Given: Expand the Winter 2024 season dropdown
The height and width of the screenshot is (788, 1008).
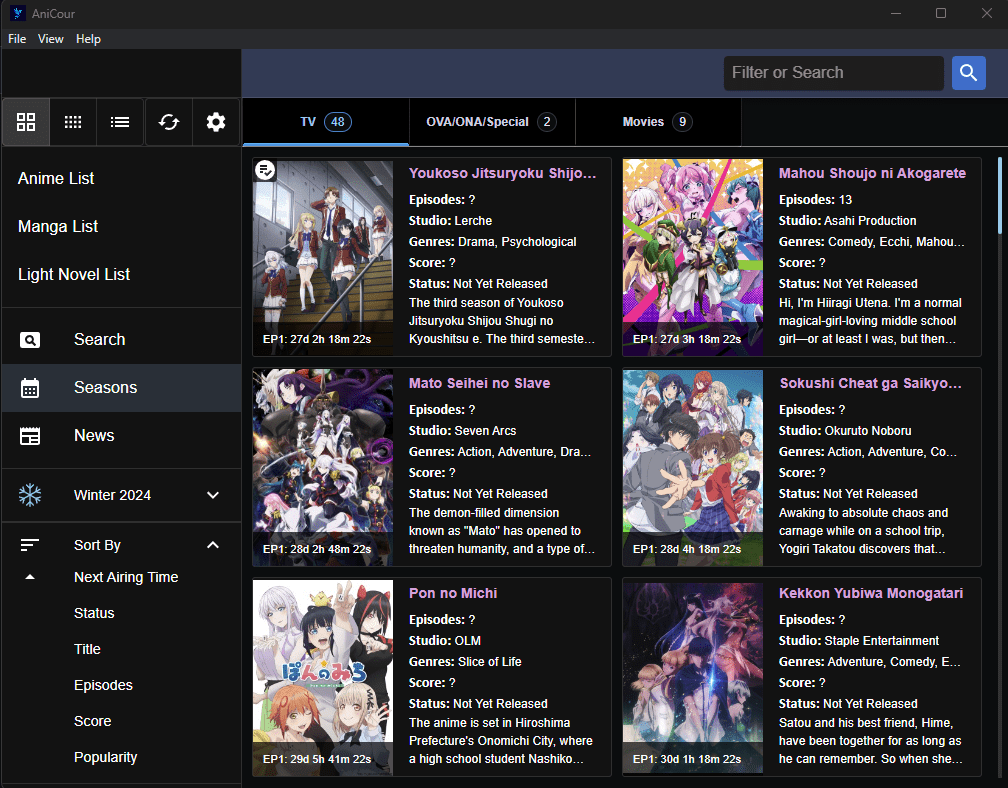Looking at the screenshot, I should [x=213, y=495].
